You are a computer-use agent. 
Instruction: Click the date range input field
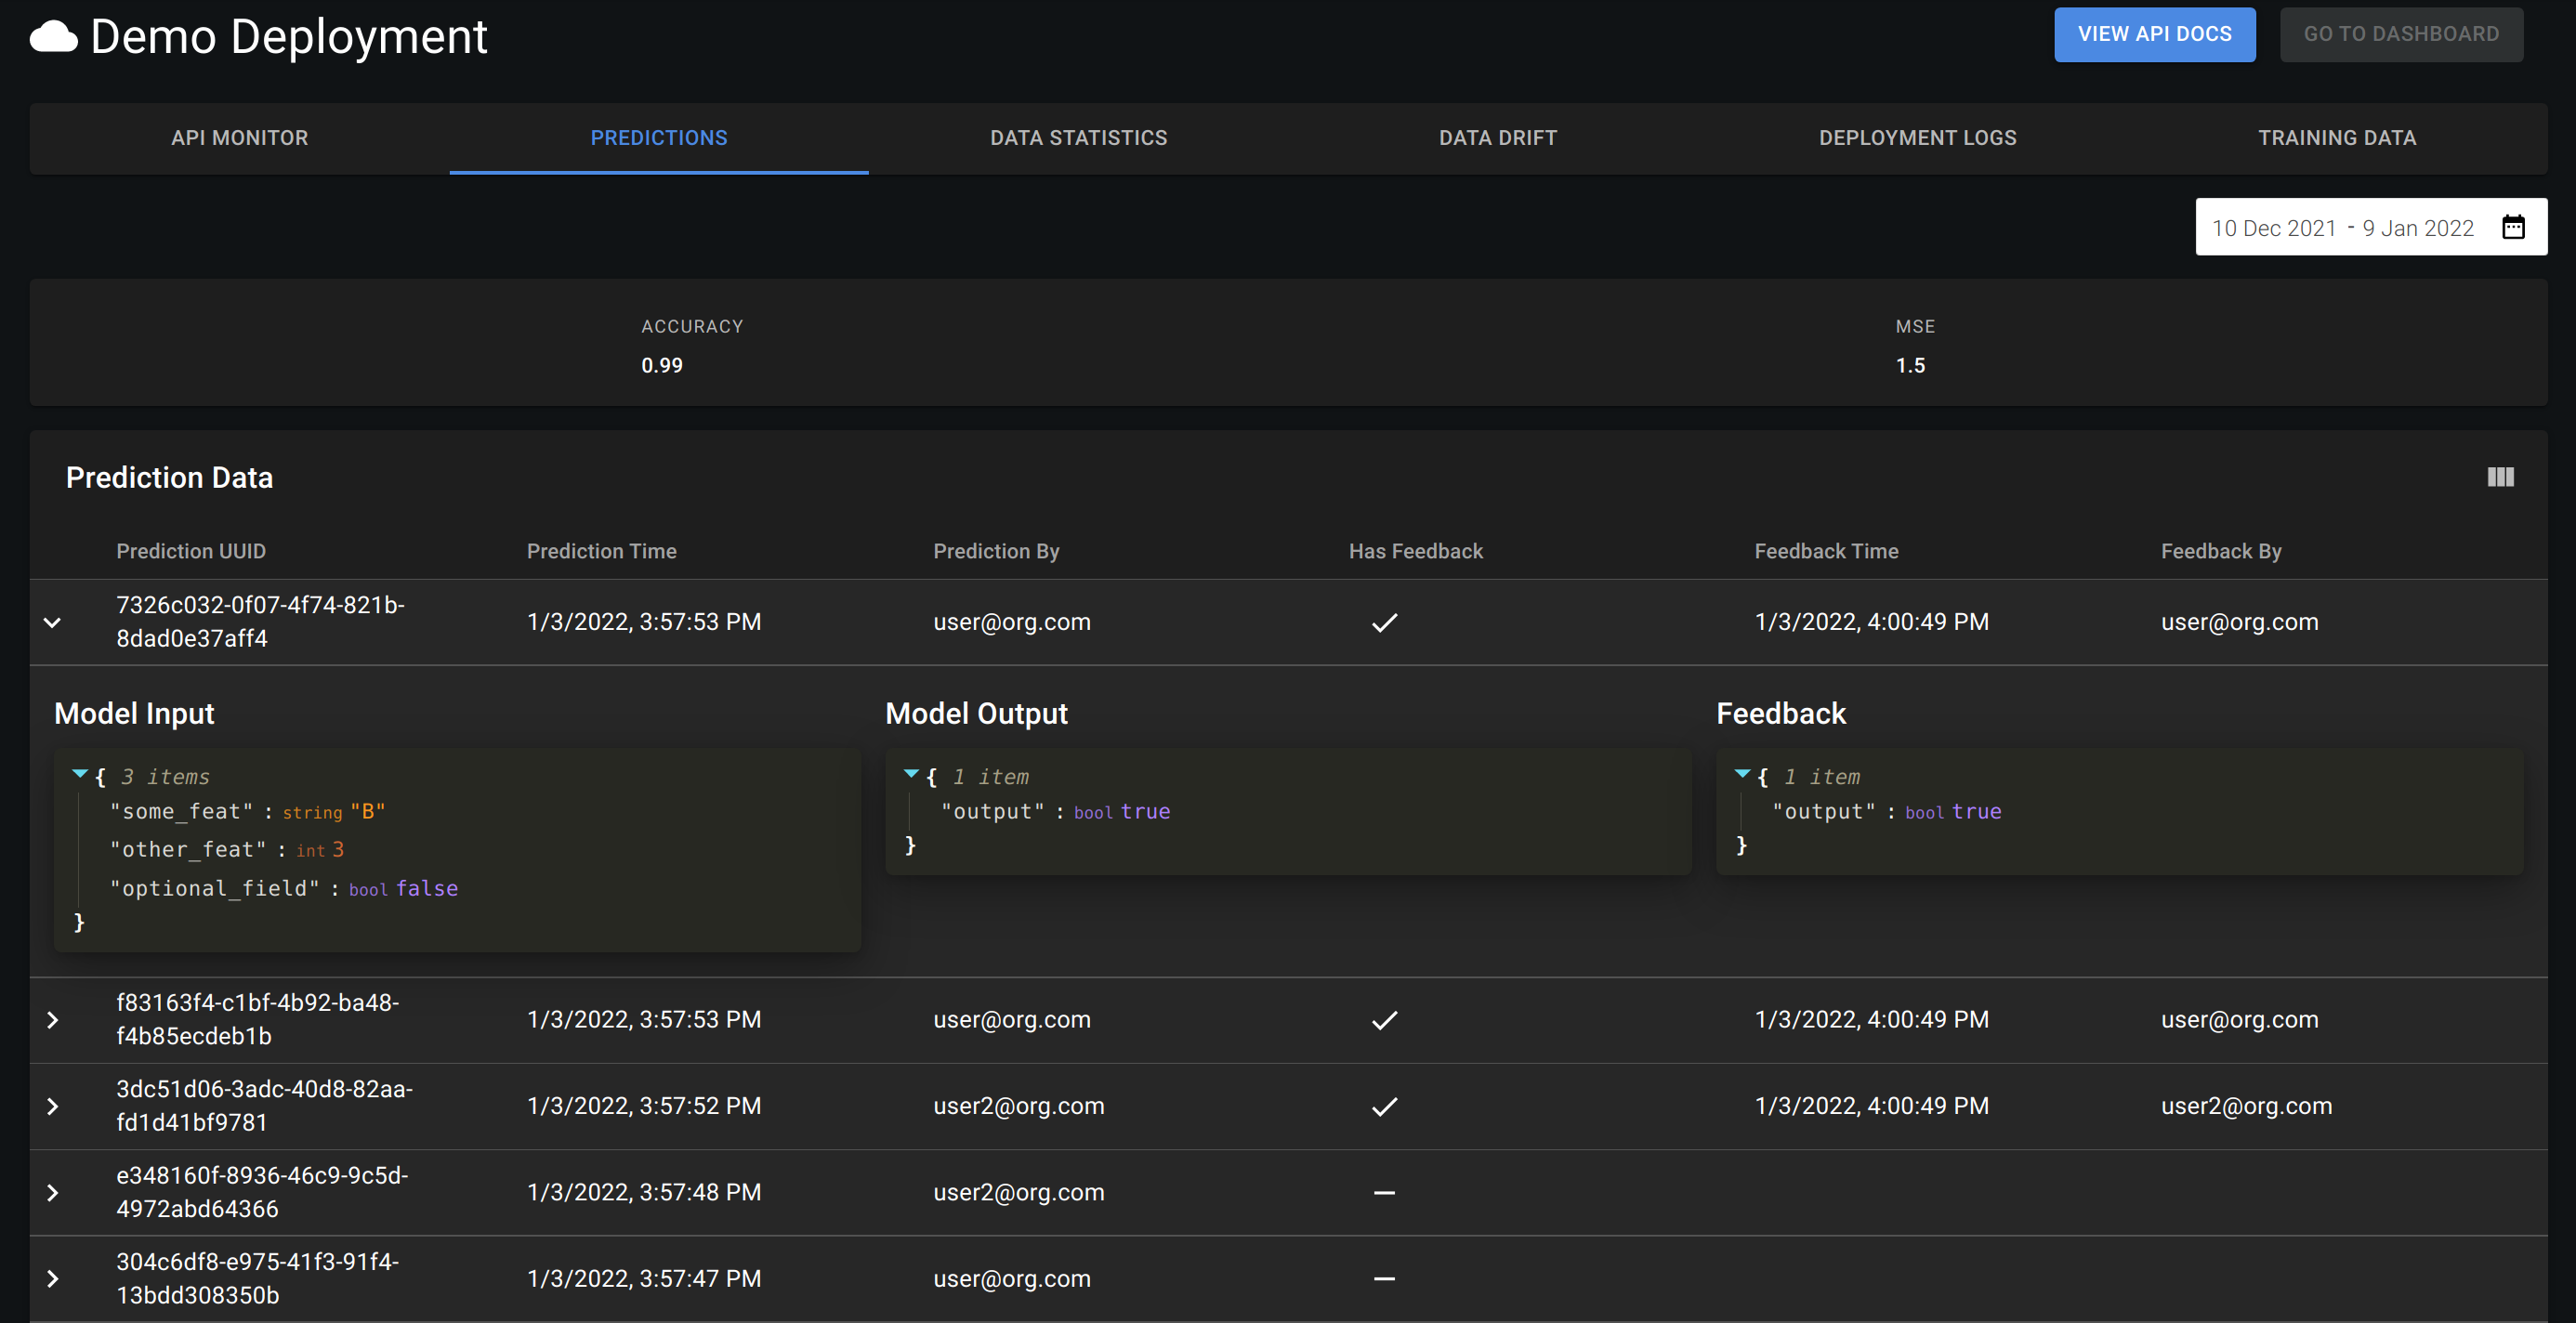pyautogui.click(x=2370, y=227)
